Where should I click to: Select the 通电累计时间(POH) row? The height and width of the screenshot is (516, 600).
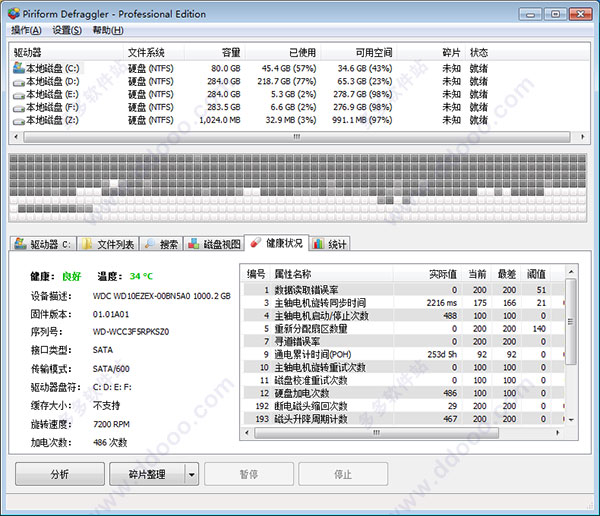click(404, 354)
